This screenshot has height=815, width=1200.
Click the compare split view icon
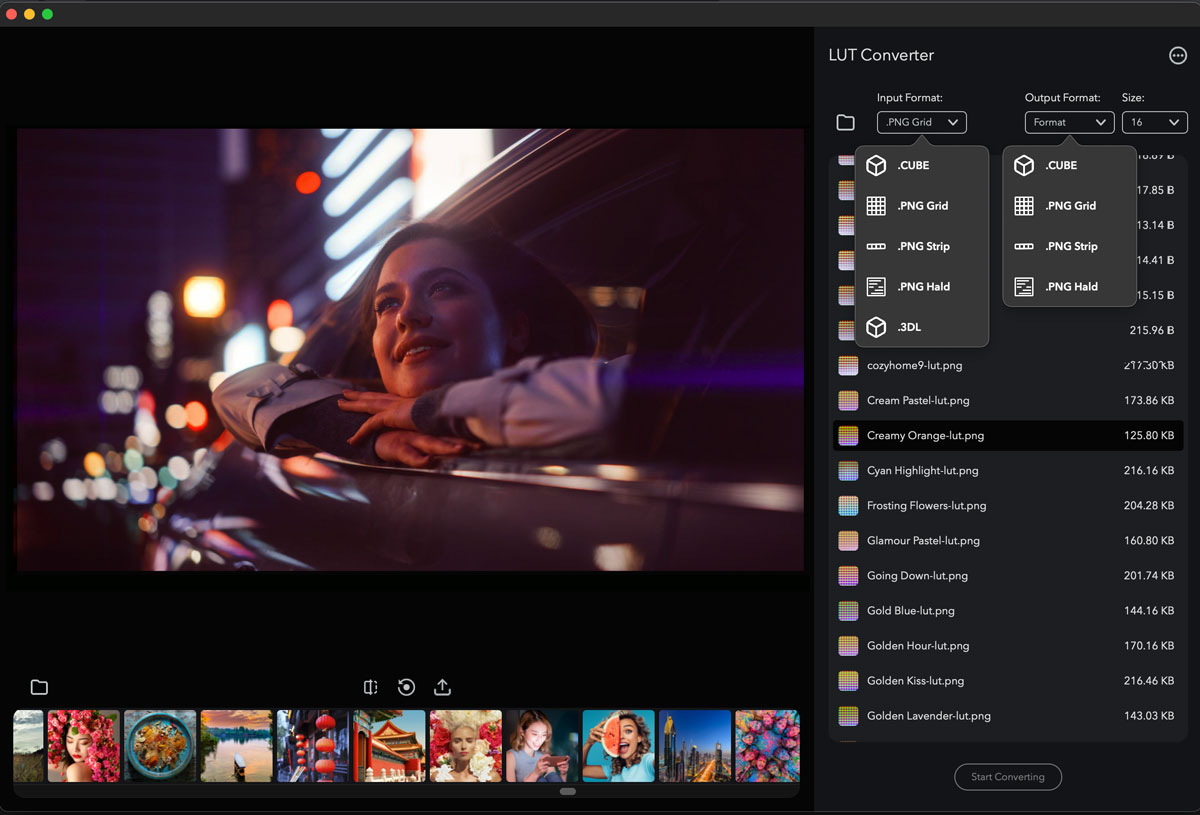371,687
